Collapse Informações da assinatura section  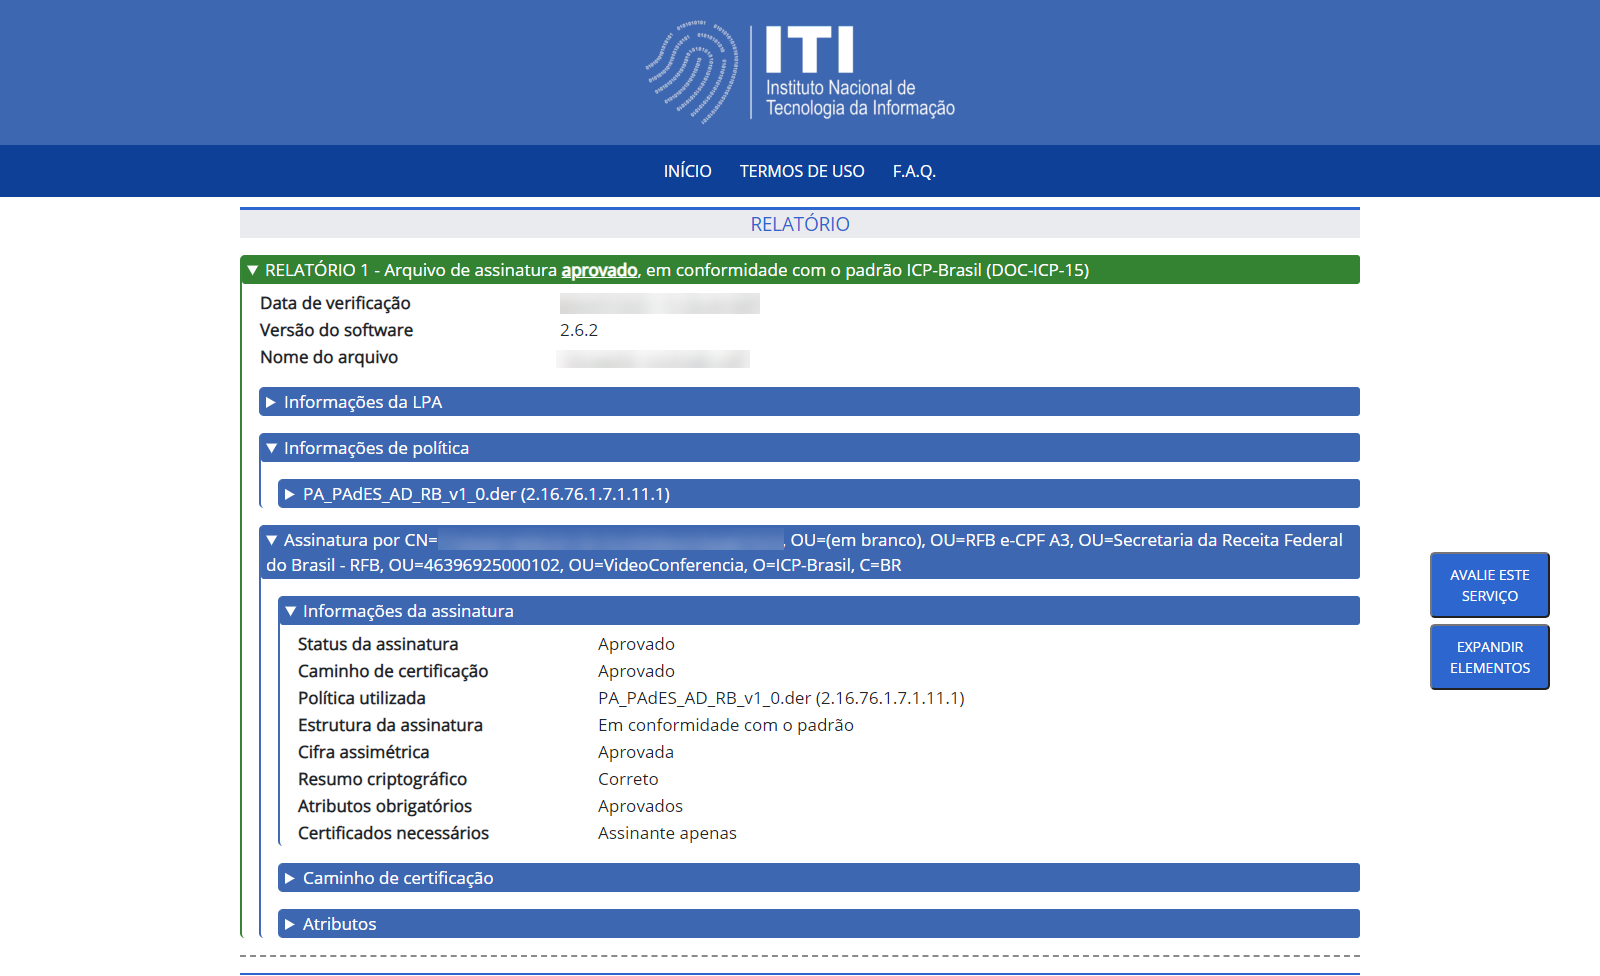819,611
